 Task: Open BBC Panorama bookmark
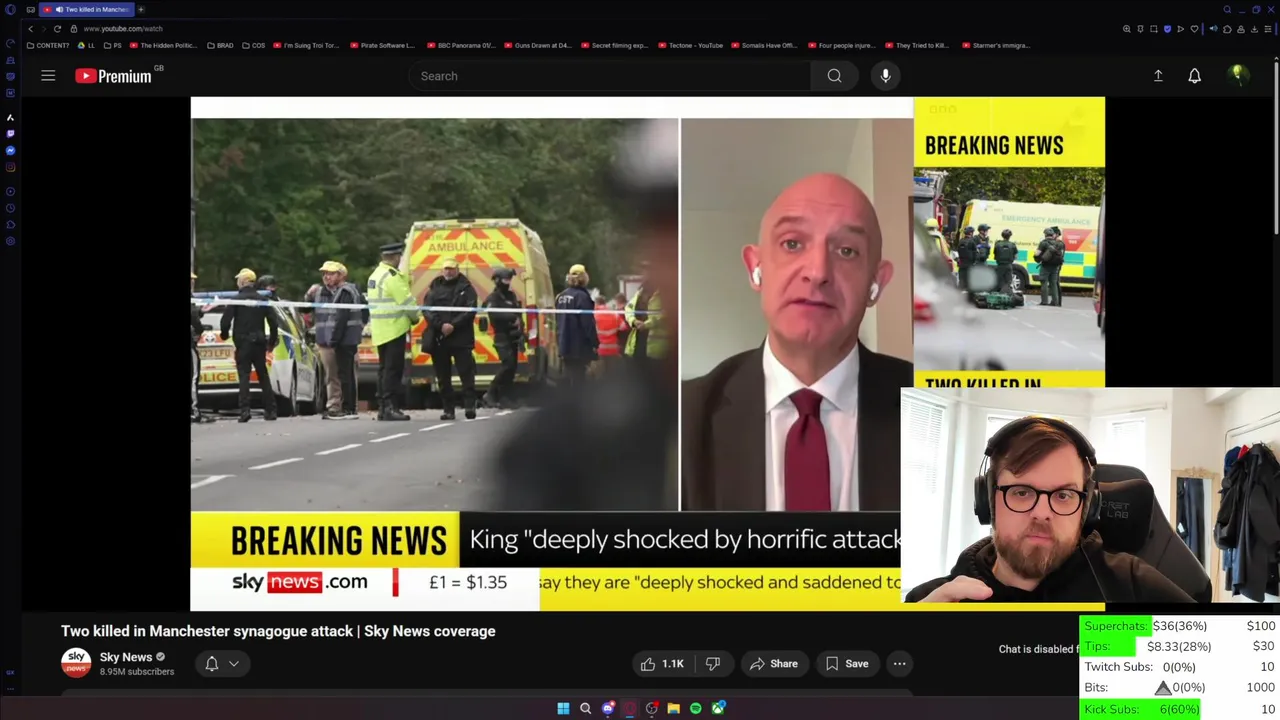click(x=461, y=45)
